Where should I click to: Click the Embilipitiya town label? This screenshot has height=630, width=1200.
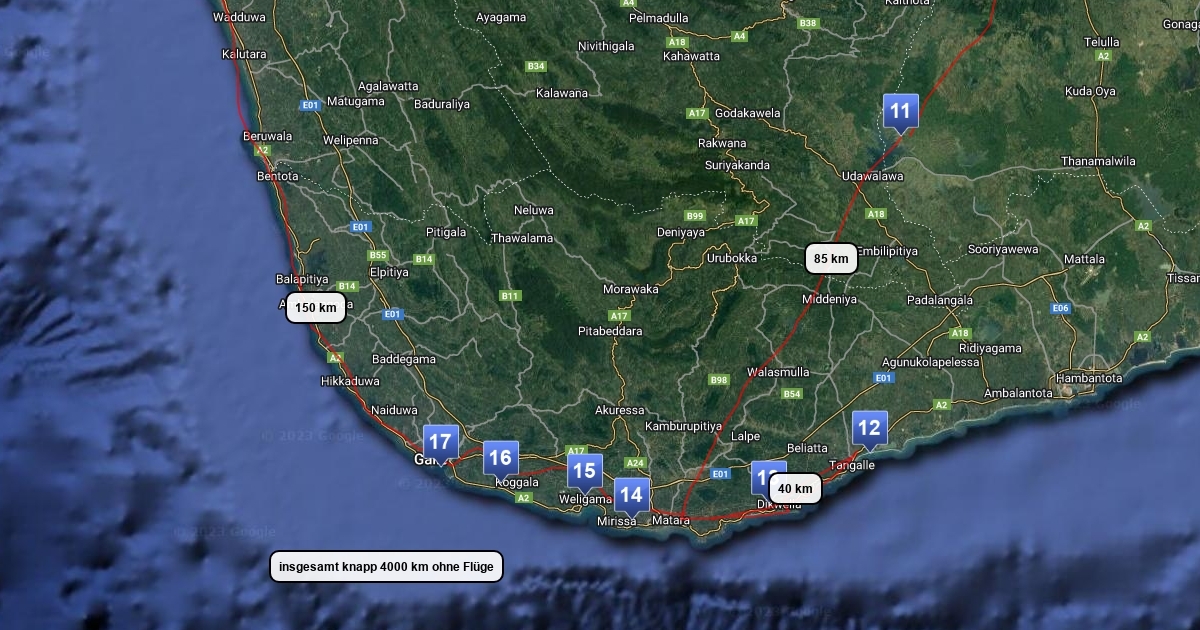pos(888,251)
